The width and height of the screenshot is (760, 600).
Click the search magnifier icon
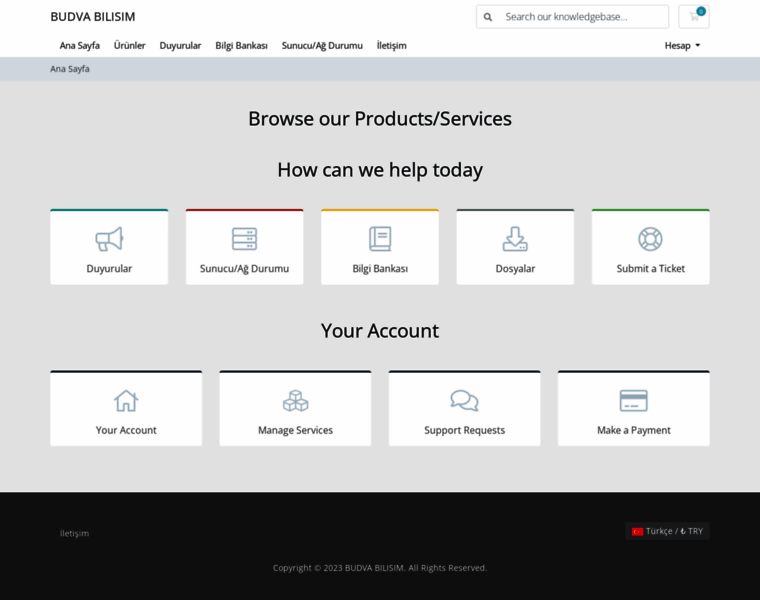[488, 17]
